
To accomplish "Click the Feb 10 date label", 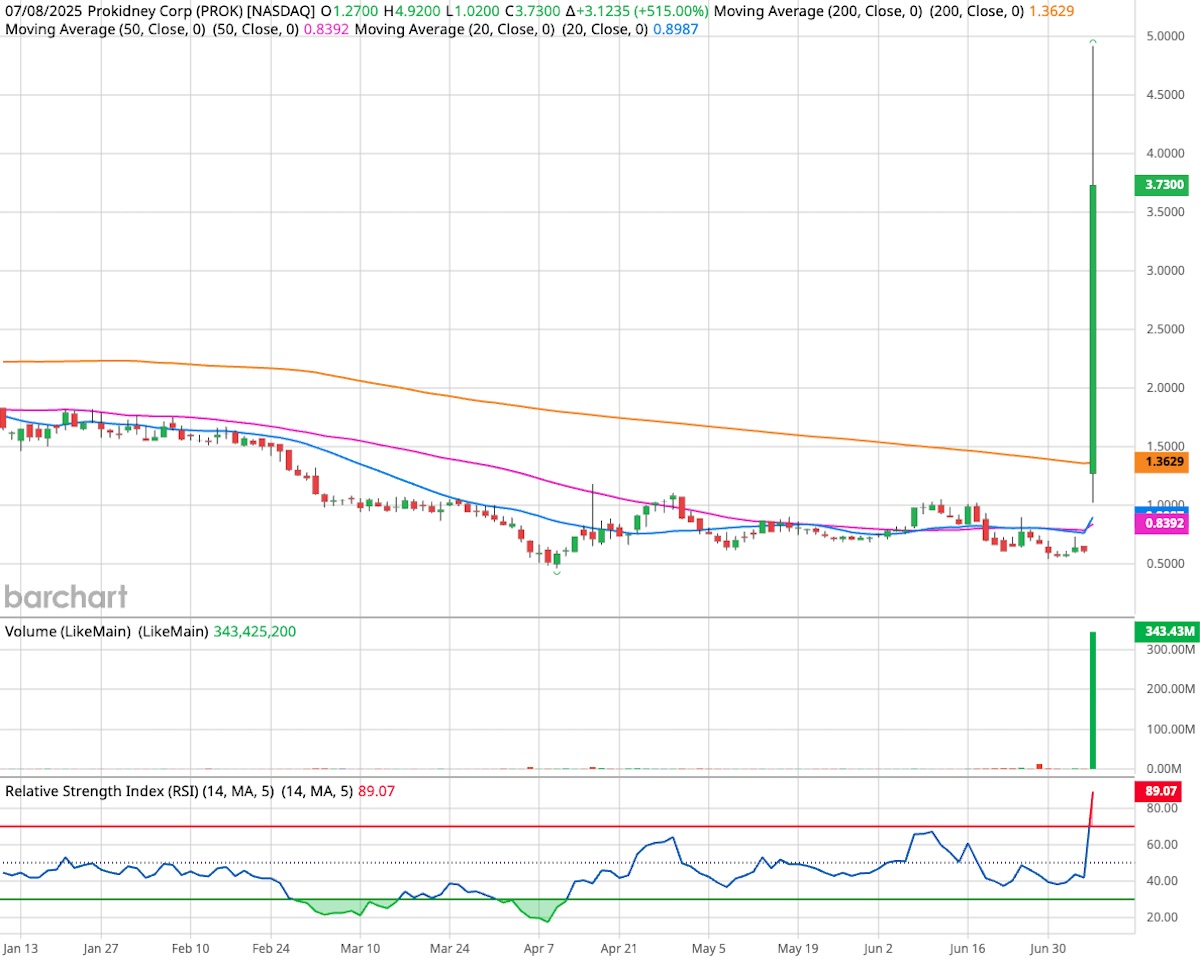I will (x=190, y=947).
